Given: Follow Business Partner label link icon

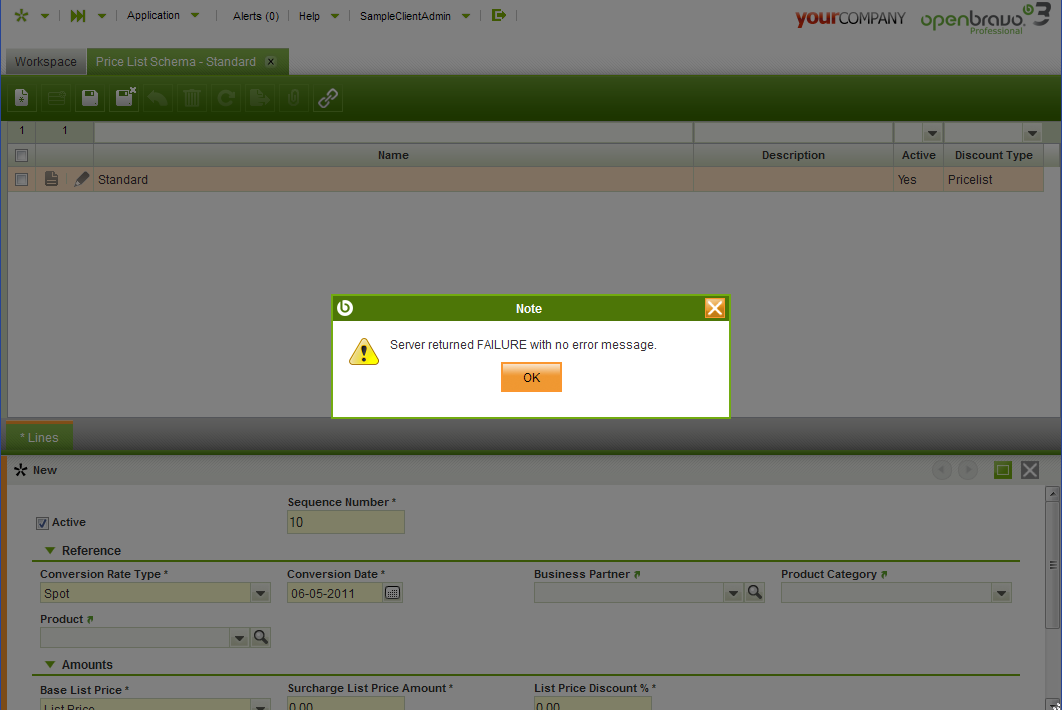Looking at the screenshot, I should click(637, 575).
